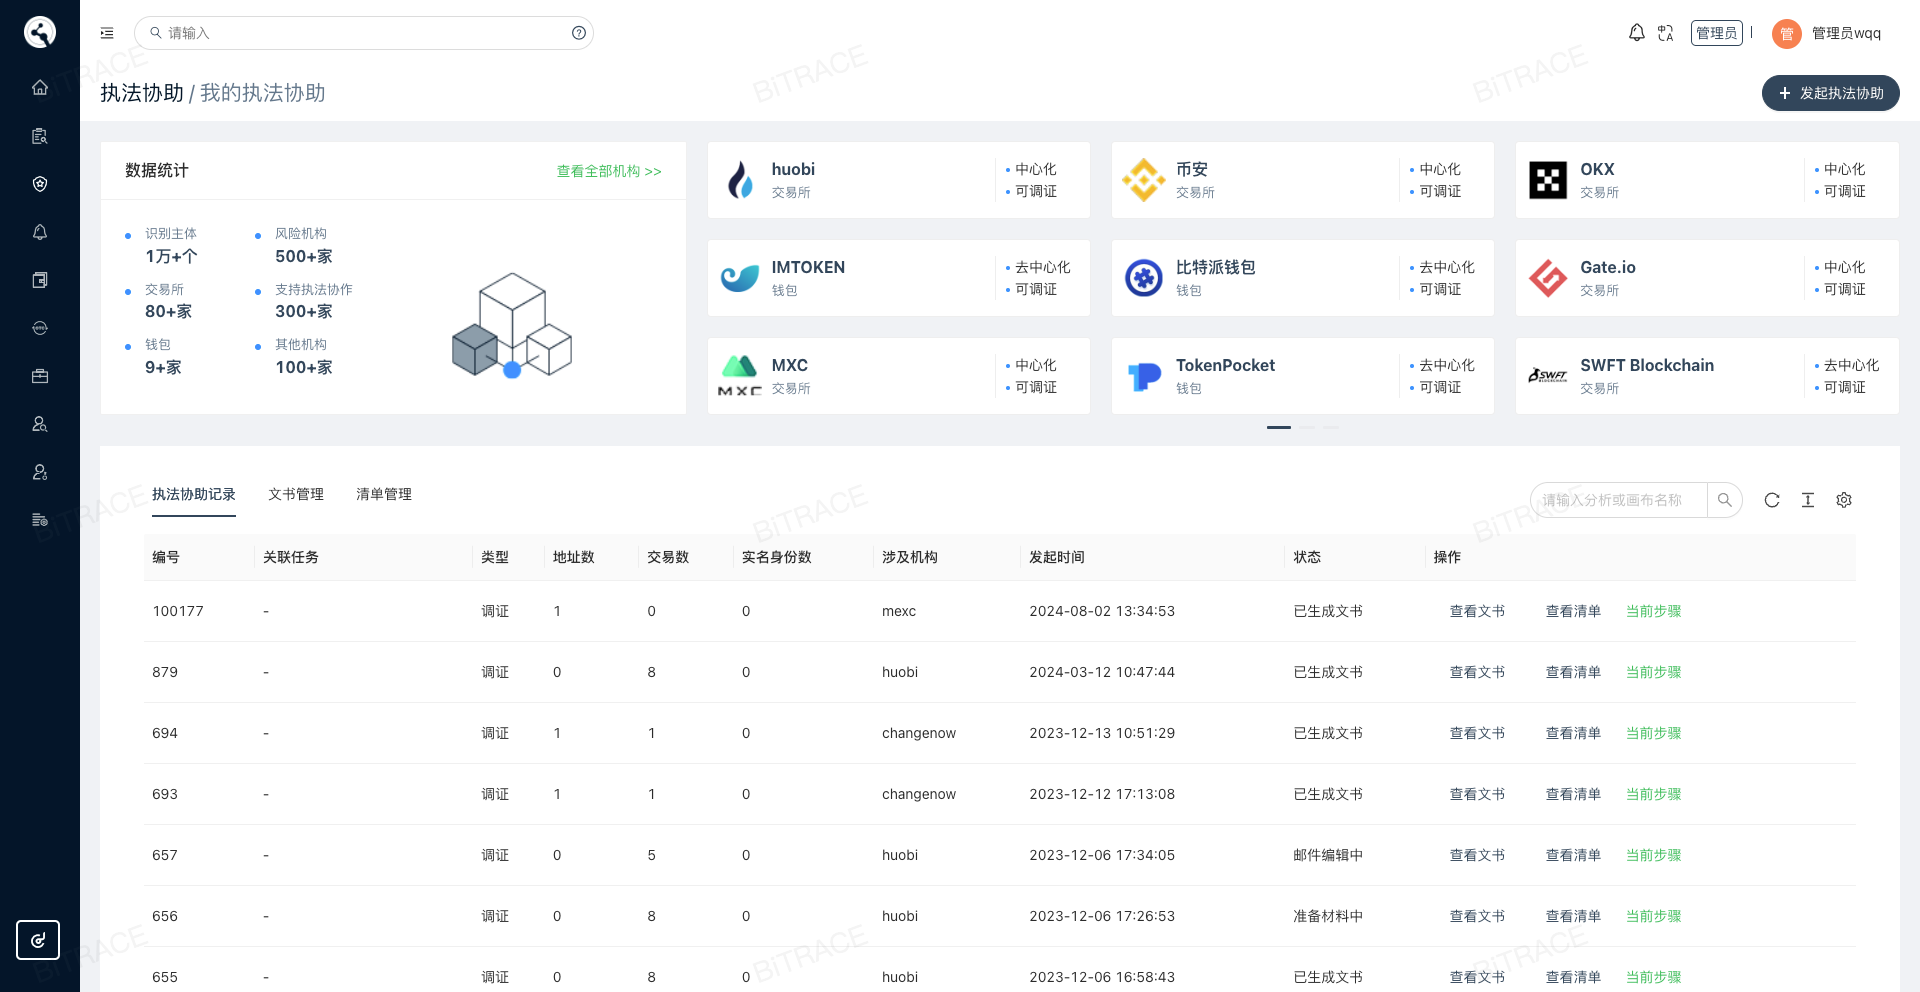The height and width of the screenshot is (992, 1920).
Task: Open notifications bell in top bar
Action: pos(1636,33)
